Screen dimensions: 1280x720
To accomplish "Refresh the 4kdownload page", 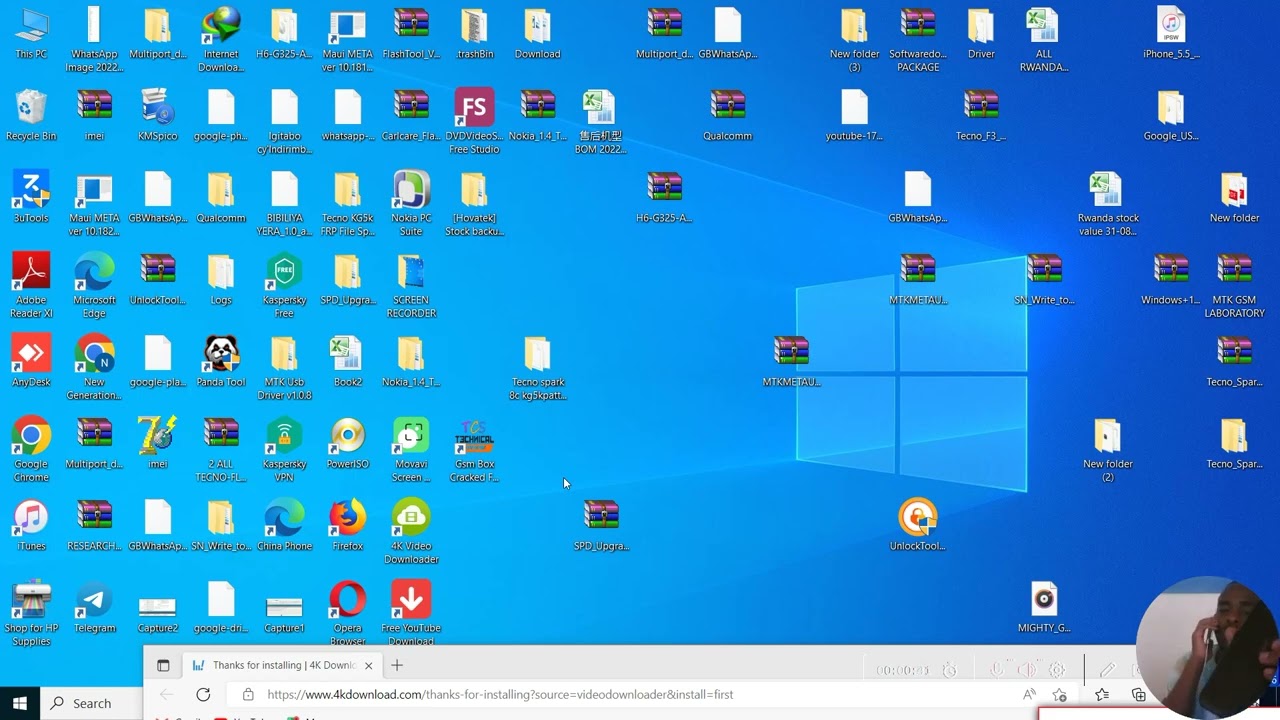I will 203,694.
